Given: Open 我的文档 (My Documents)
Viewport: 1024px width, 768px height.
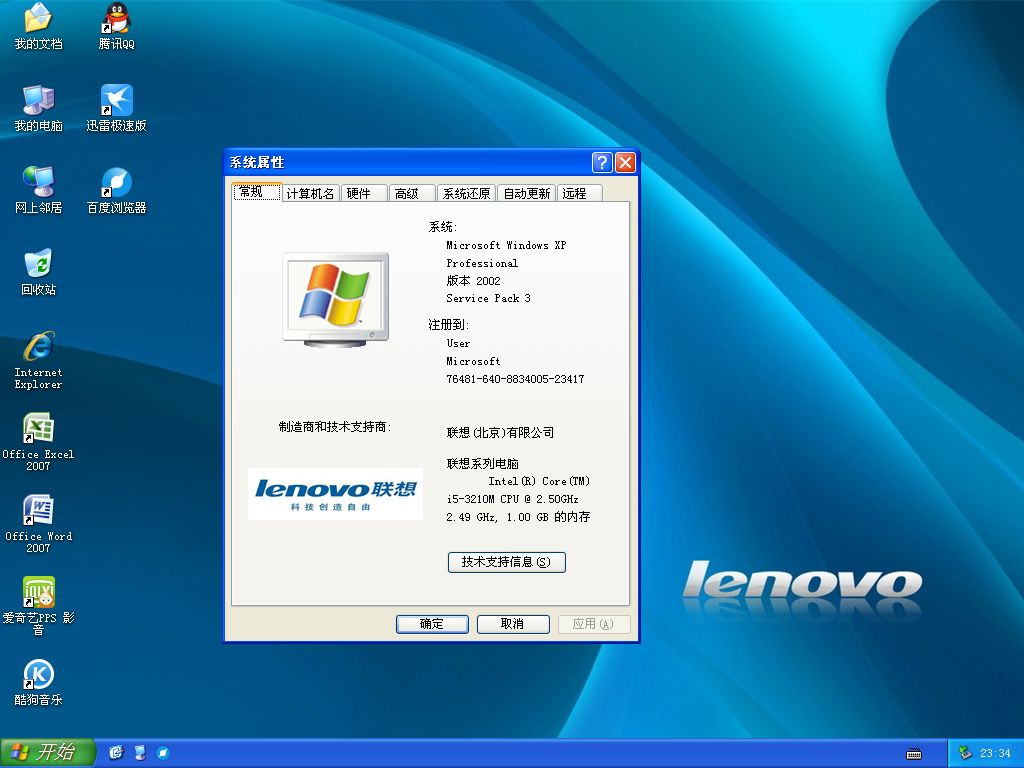Looking at the screenshot, I should click(38, 20).
